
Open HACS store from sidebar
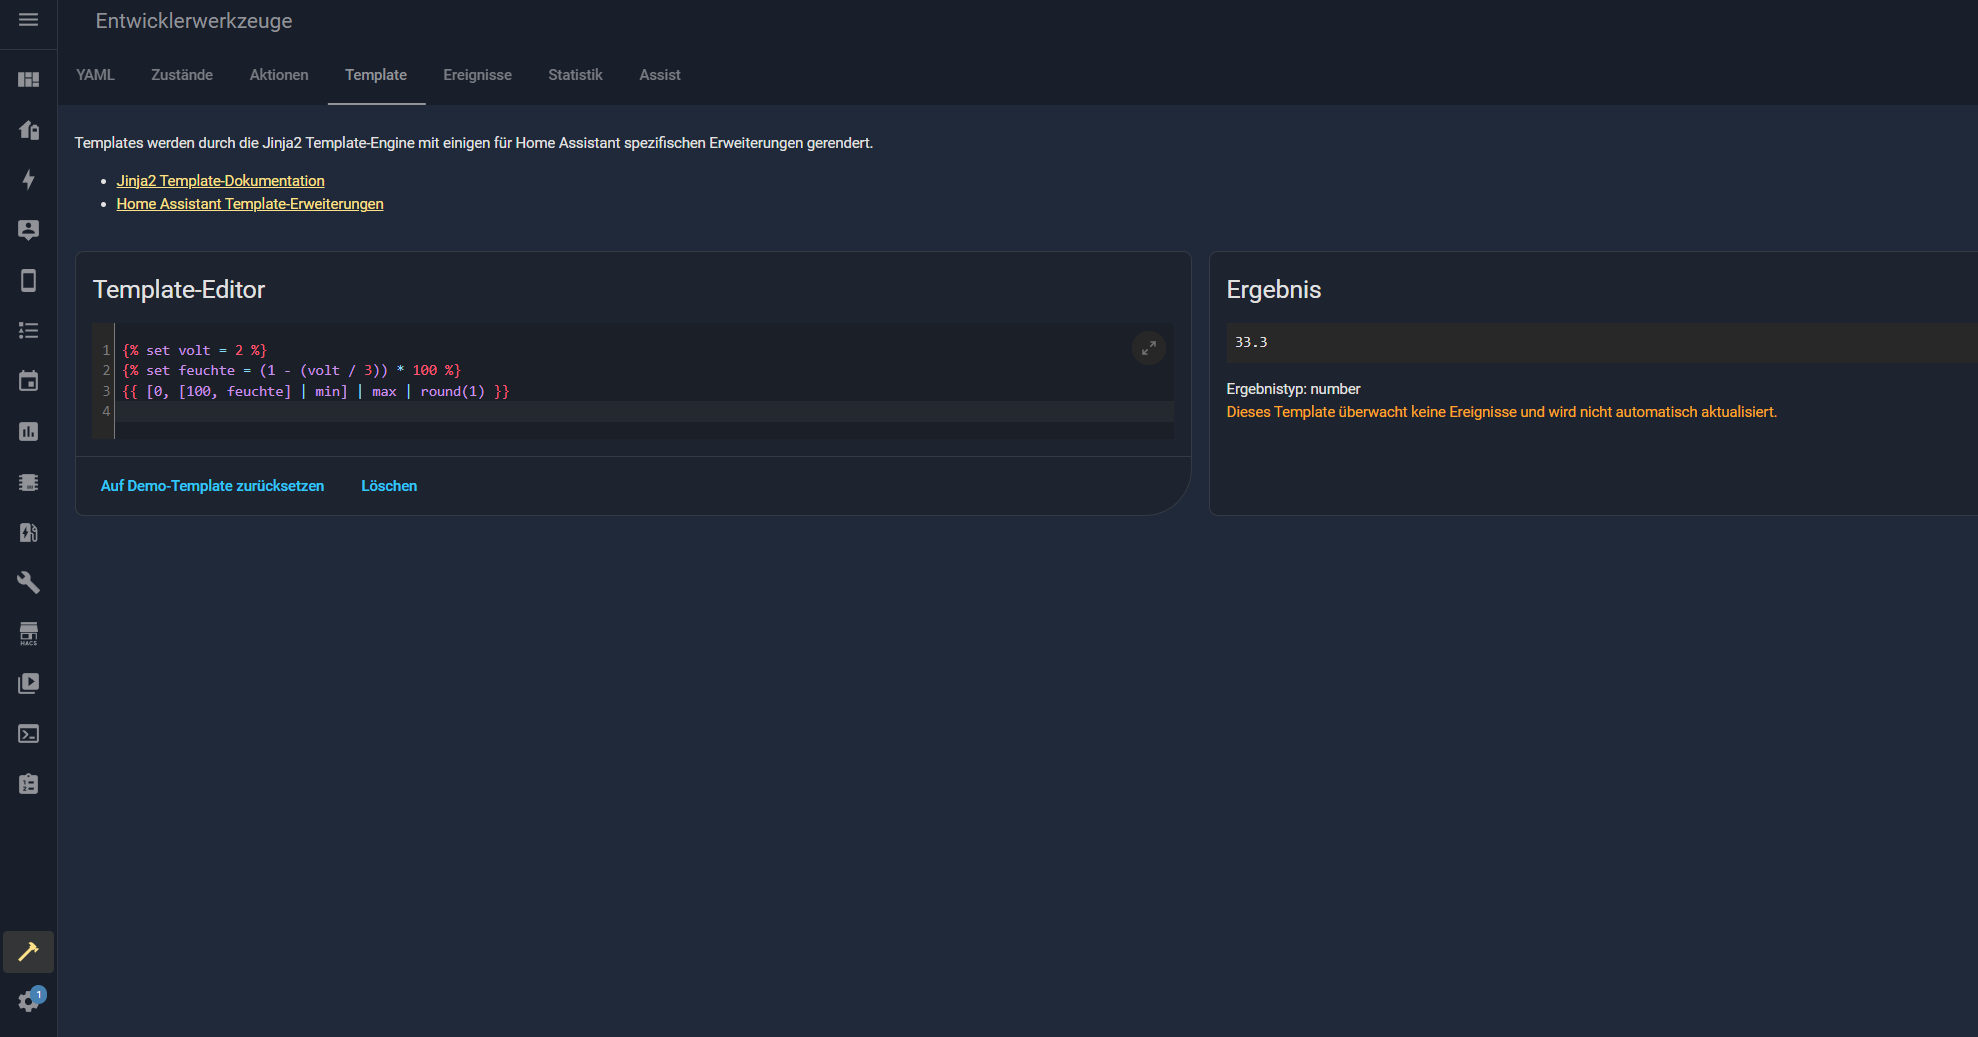coord(28,633)
